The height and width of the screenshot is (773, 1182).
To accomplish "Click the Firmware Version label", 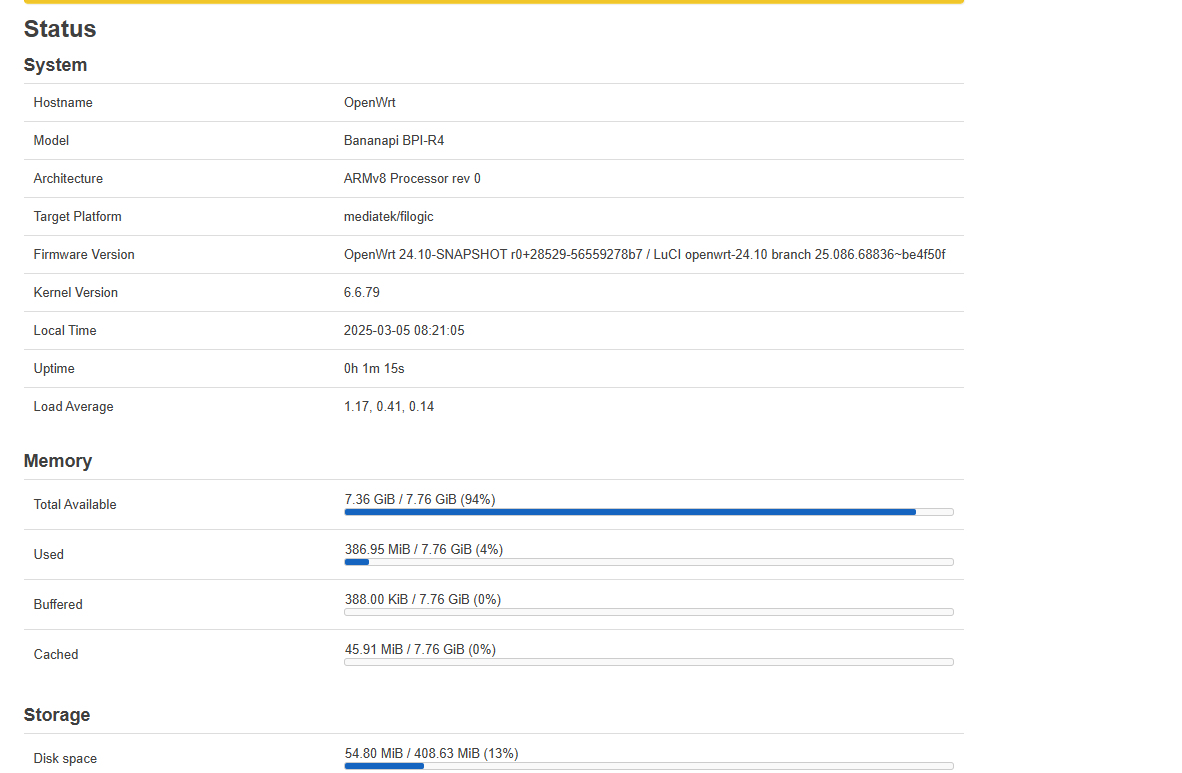I will 84,254.
